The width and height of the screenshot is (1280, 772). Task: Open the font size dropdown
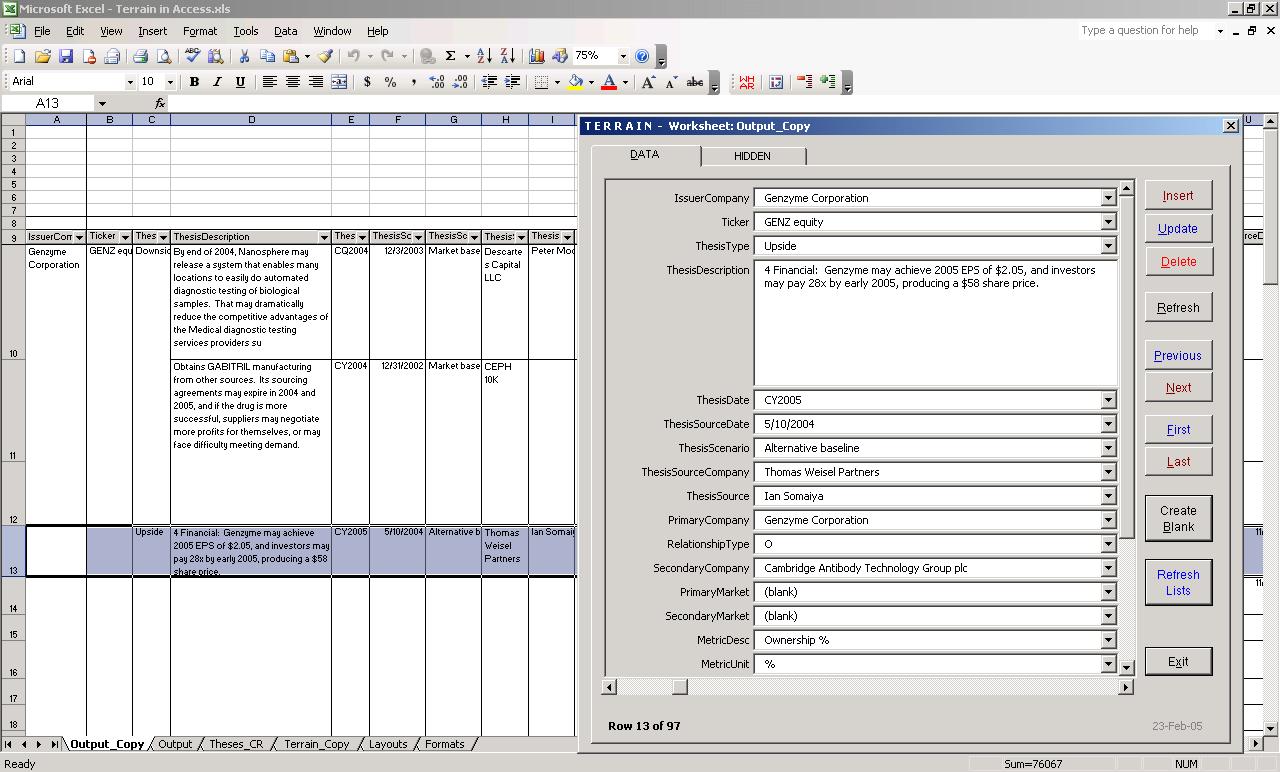point(170,82)
